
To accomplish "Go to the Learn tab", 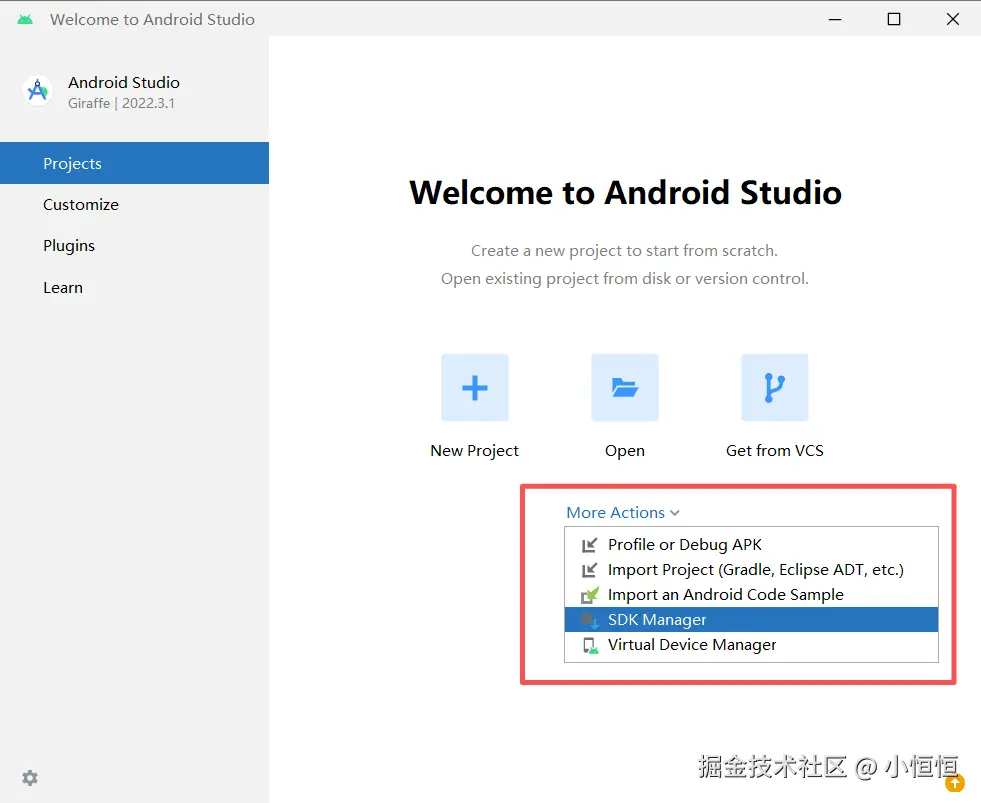I will 135,287.
